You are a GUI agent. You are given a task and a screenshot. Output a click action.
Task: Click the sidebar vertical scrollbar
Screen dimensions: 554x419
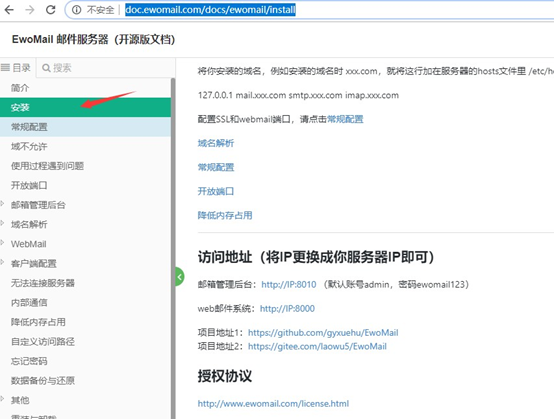click(173, 247)
